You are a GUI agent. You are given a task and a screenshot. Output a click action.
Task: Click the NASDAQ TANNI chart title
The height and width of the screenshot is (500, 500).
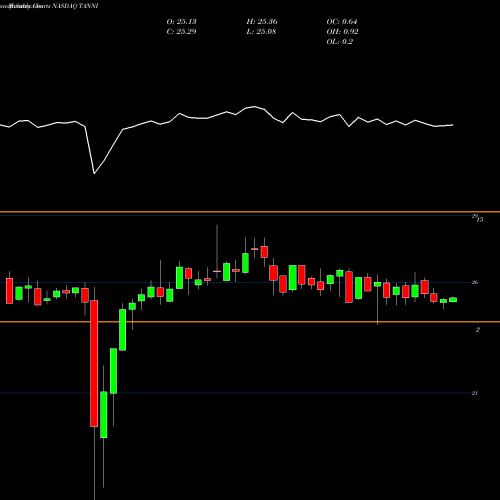coord(75,6)
